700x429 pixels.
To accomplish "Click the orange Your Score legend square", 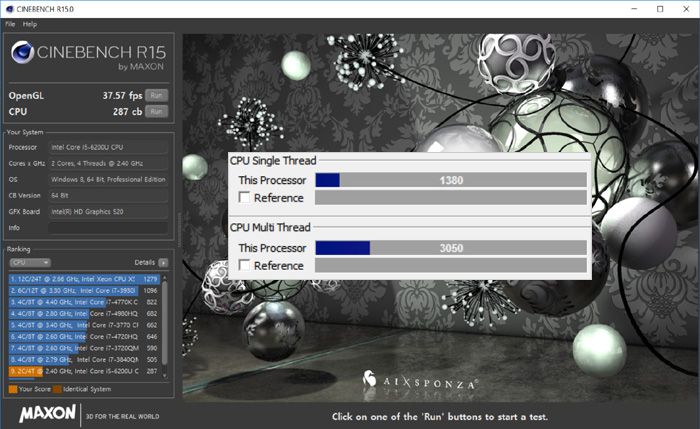I will pyautogui.click(x=11, y=389).
